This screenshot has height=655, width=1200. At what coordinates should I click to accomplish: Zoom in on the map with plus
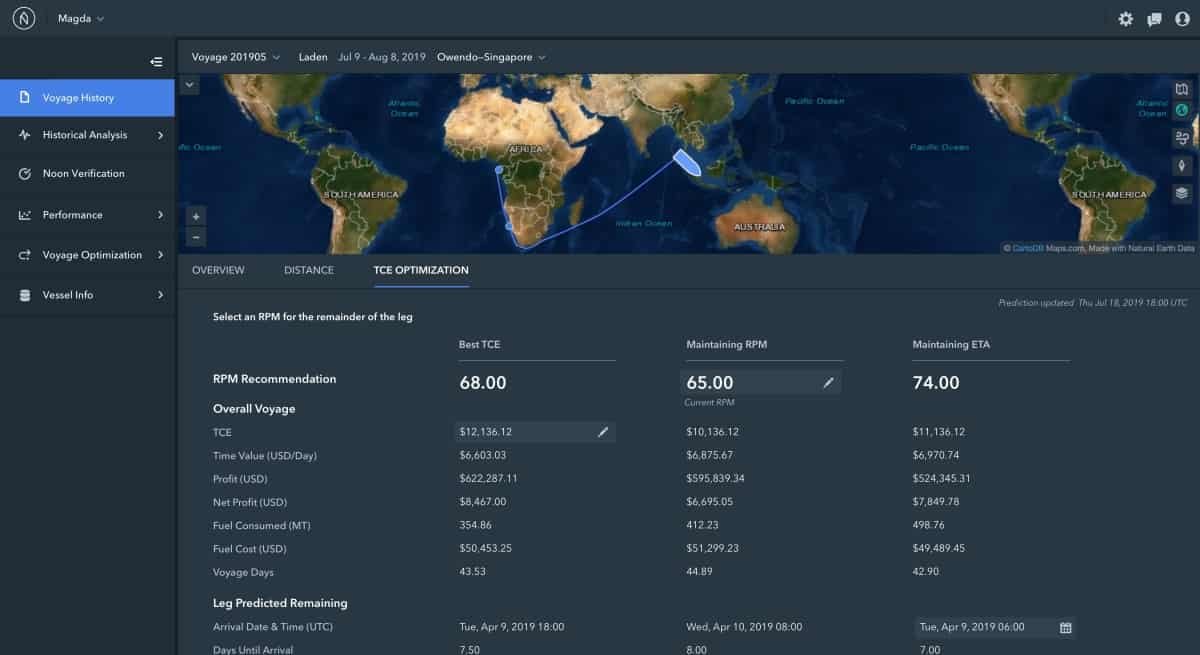click(x=196, y=216)
